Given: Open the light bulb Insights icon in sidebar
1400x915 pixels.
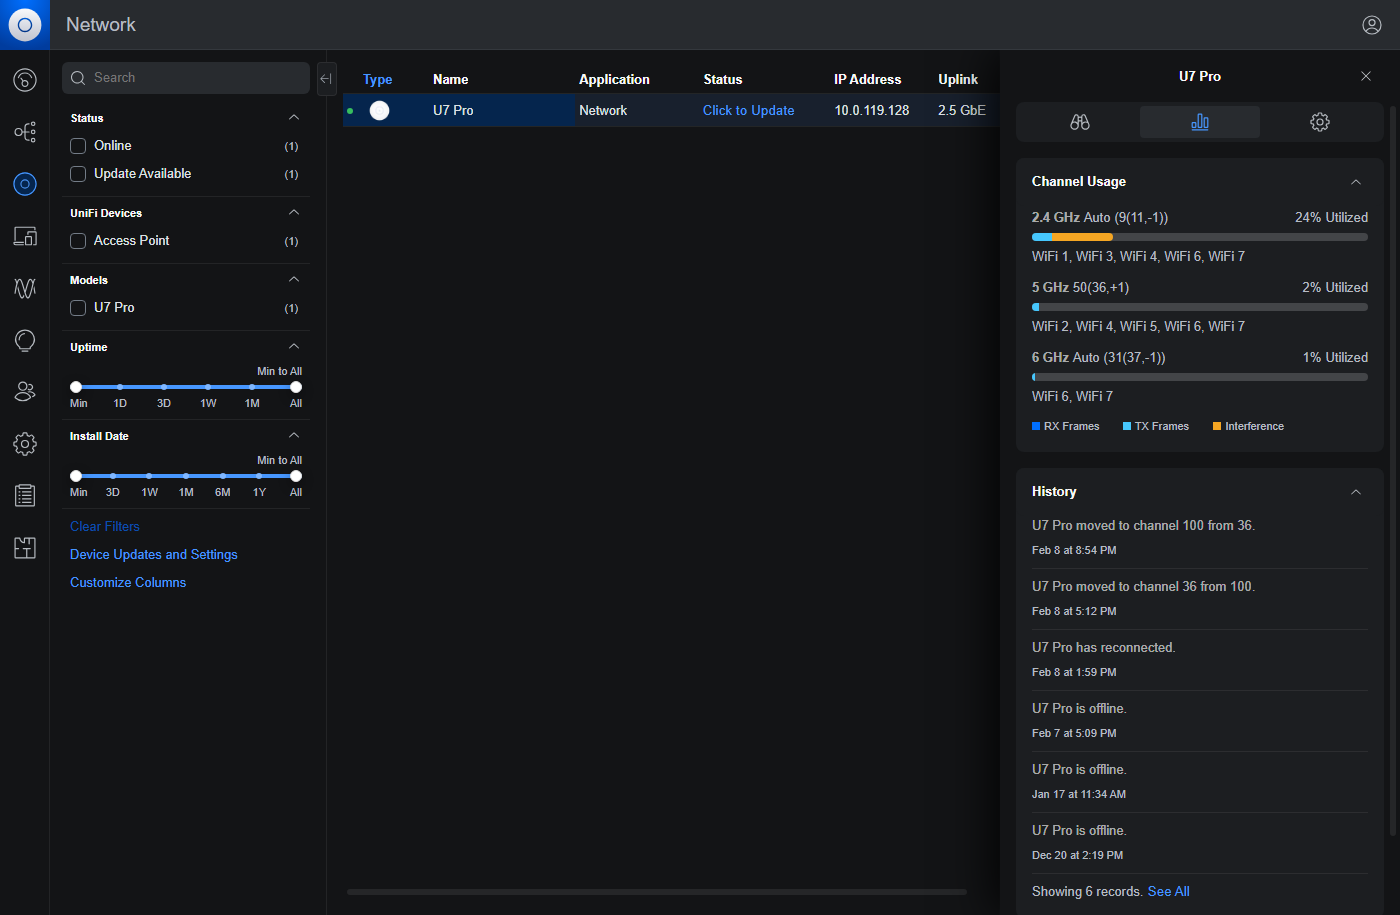Looking at the screenshot, I should pyautogui.click(x=25, y=340).
